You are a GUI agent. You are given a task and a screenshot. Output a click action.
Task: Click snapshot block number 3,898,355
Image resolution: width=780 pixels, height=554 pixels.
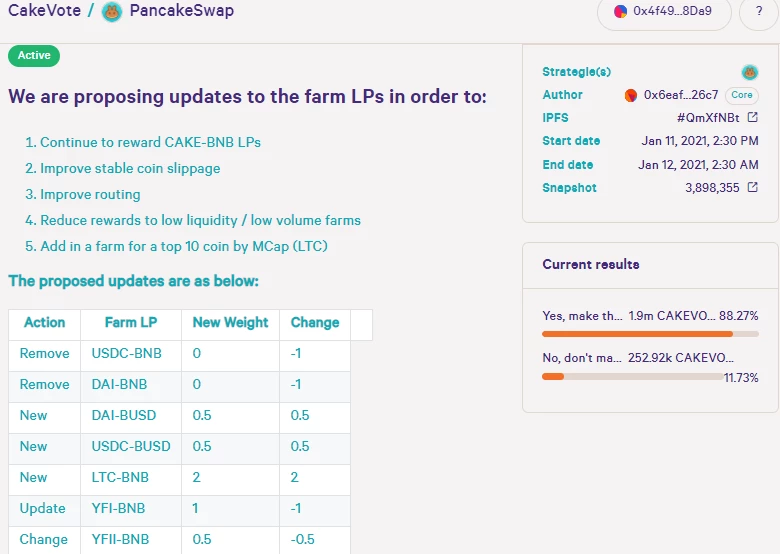coord(712,188)
